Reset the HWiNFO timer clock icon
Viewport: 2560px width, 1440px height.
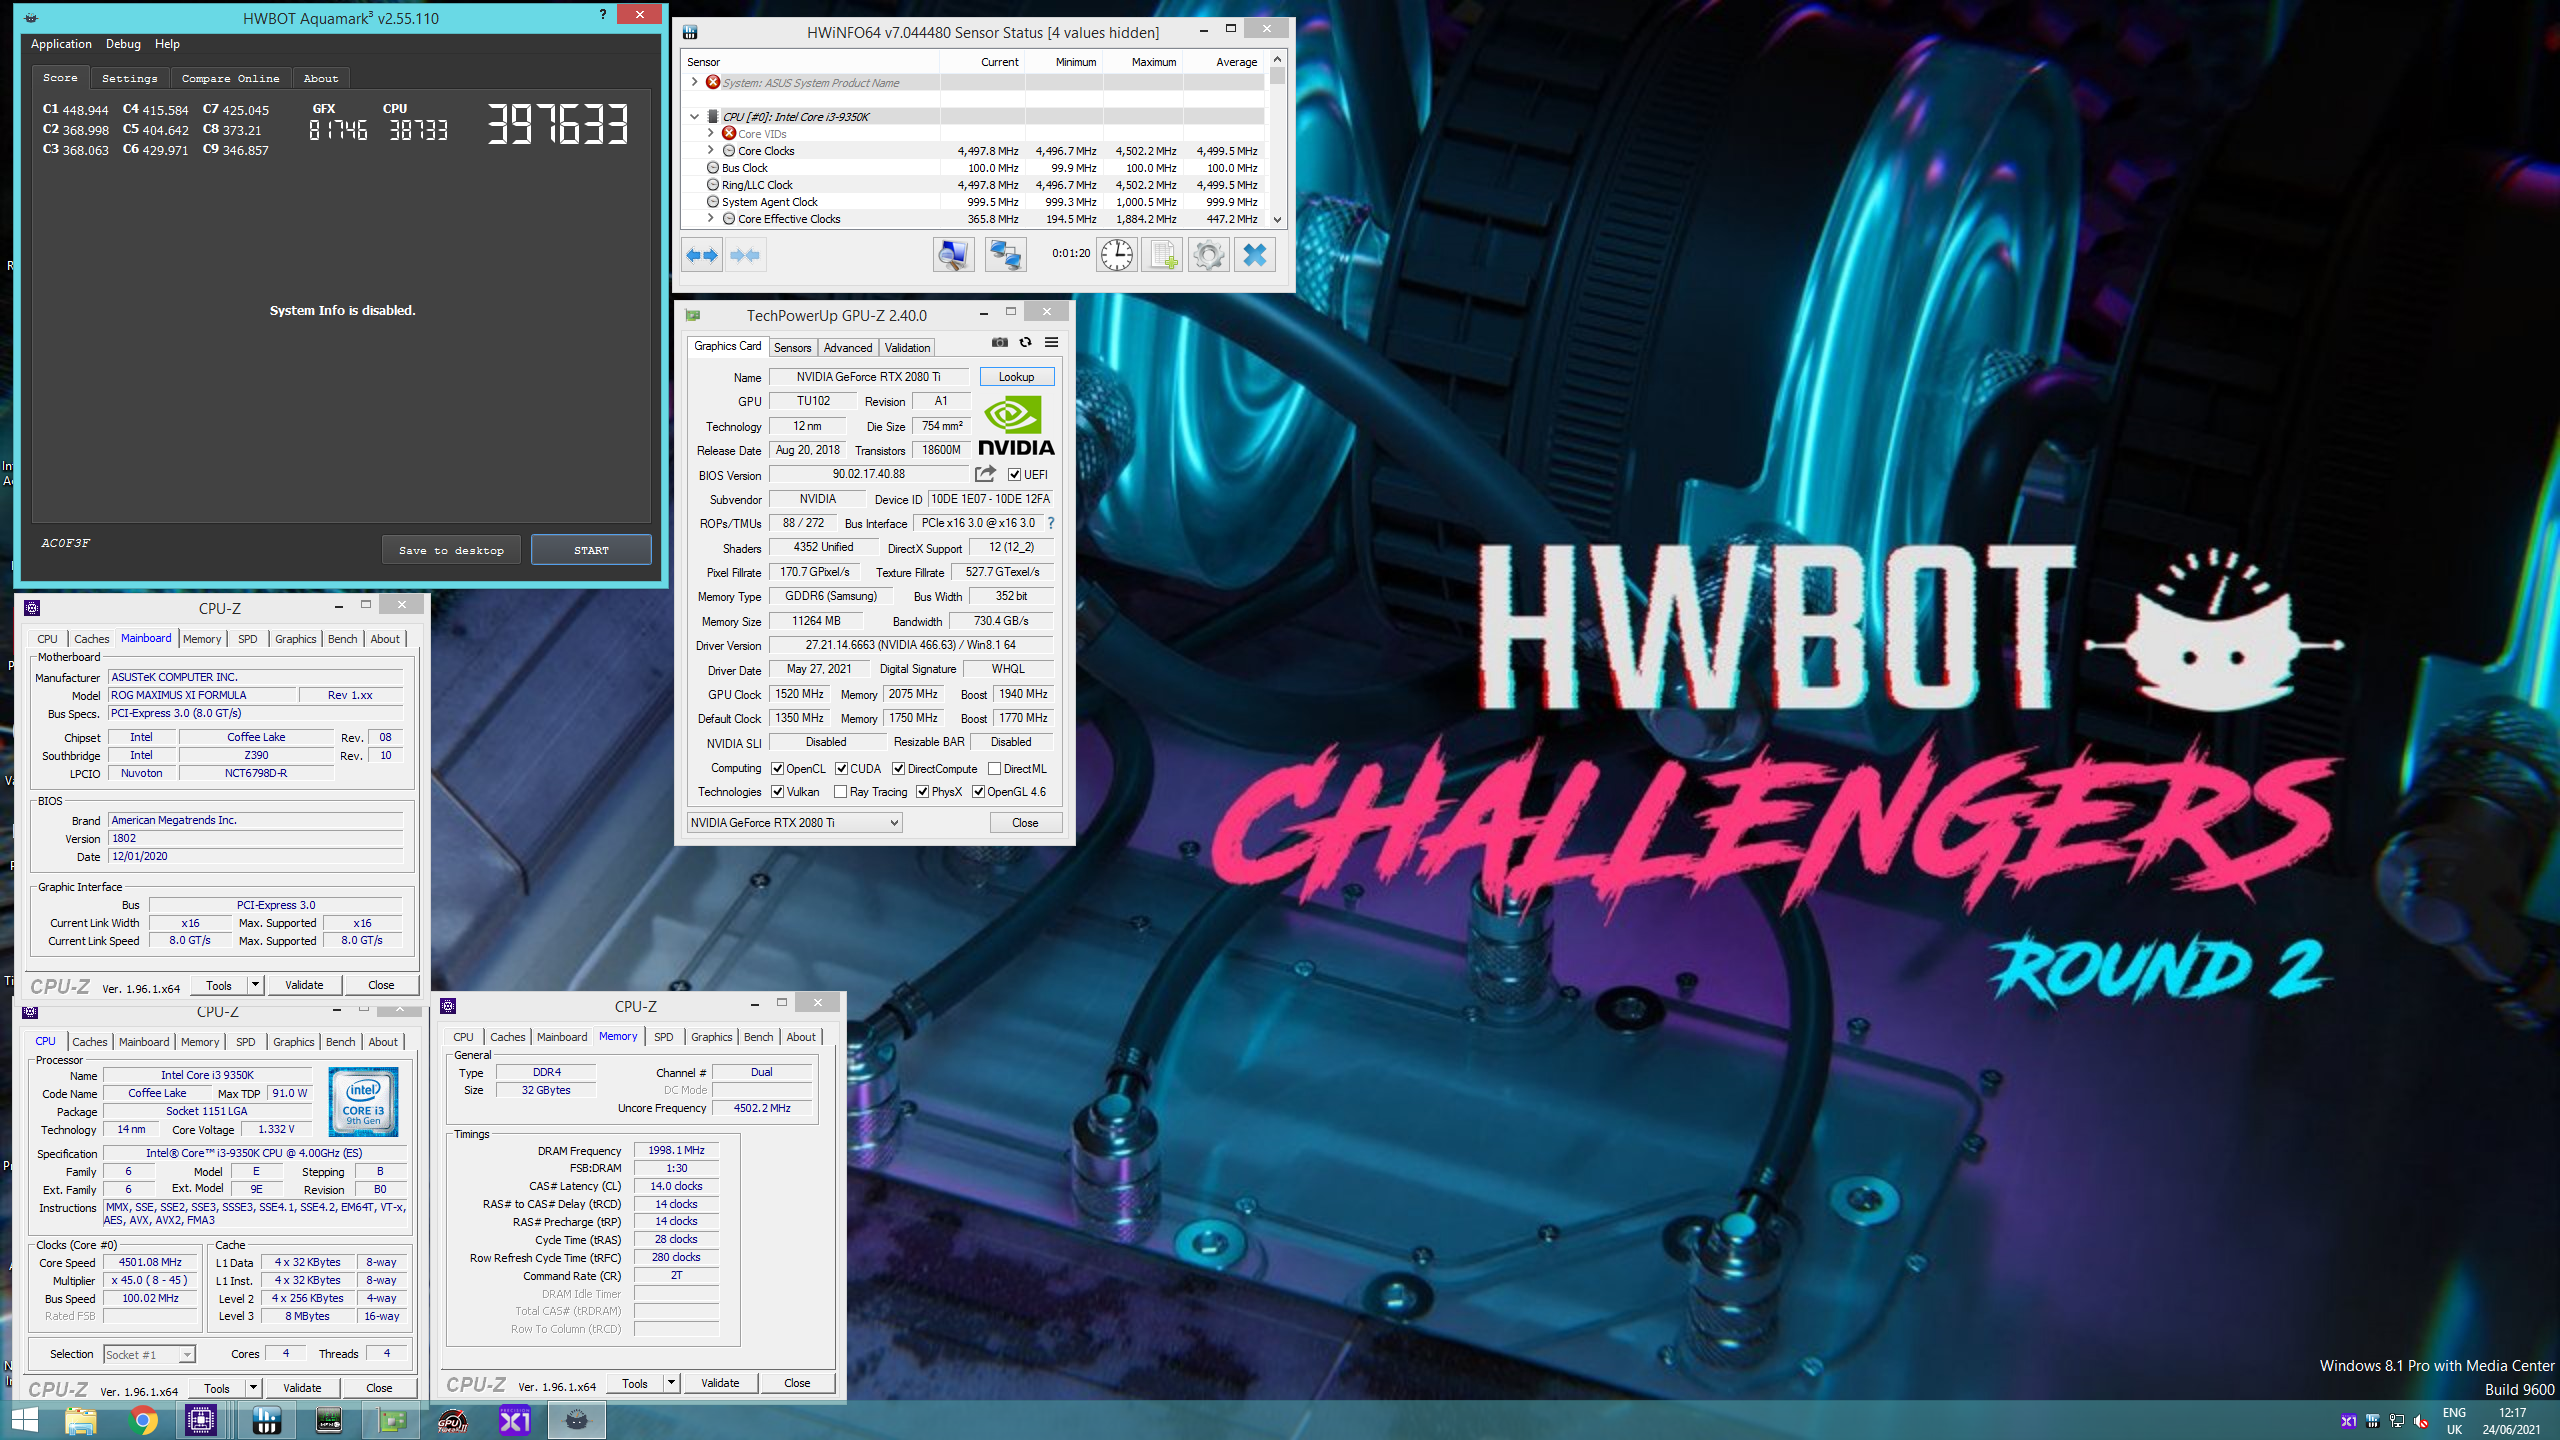(x=1117, y=255)
